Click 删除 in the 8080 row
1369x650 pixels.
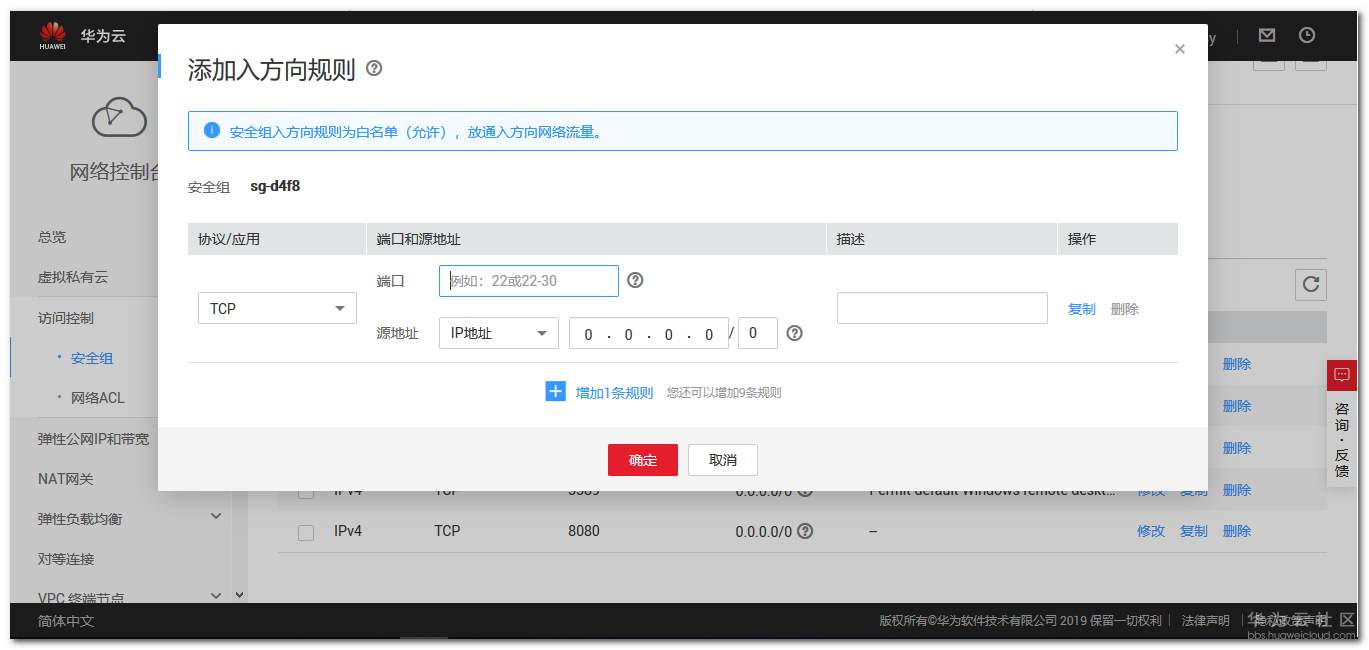1237,531
